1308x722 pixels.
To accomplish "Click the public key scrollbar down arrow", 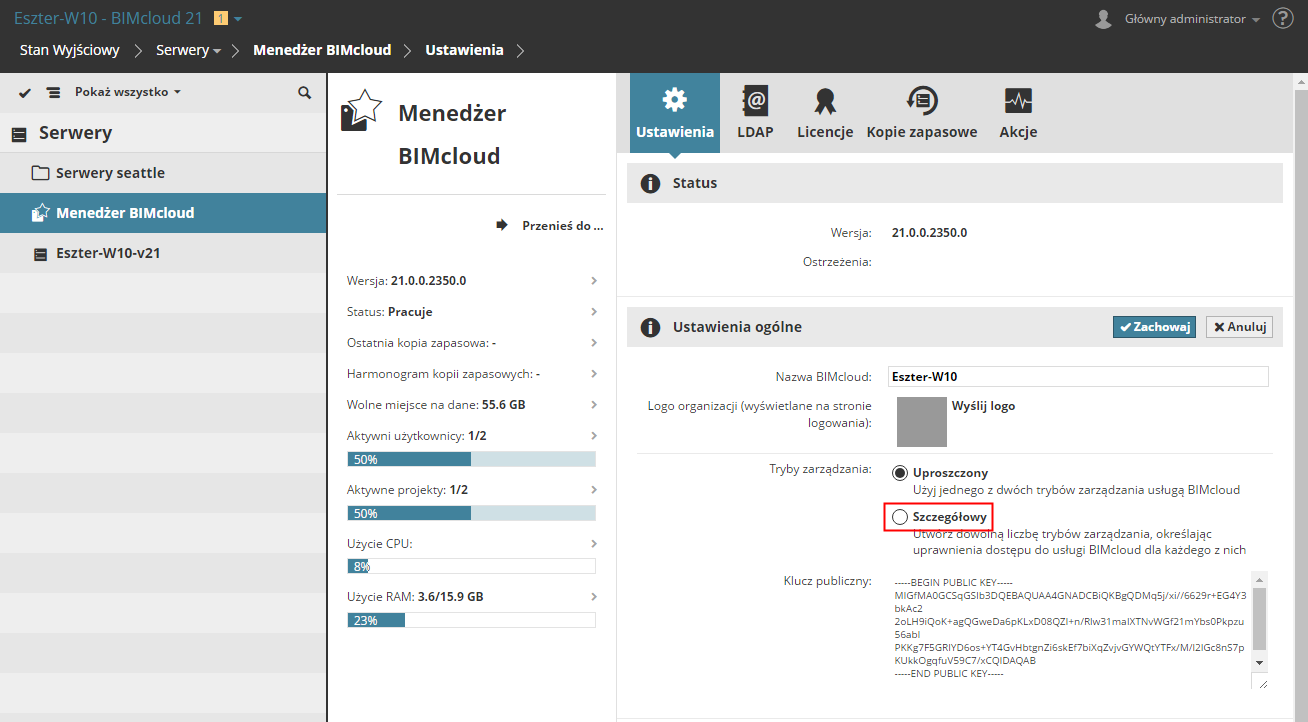I will (x=1259, y=663).
